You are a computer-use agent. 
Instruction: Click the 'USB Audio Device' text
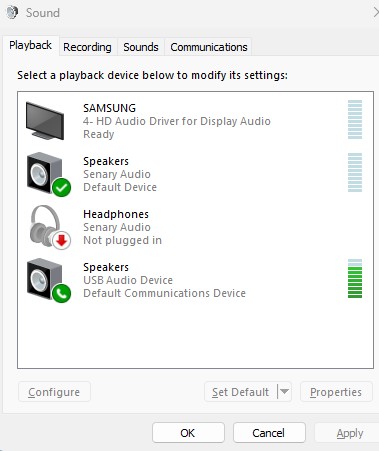coord(128,280)
